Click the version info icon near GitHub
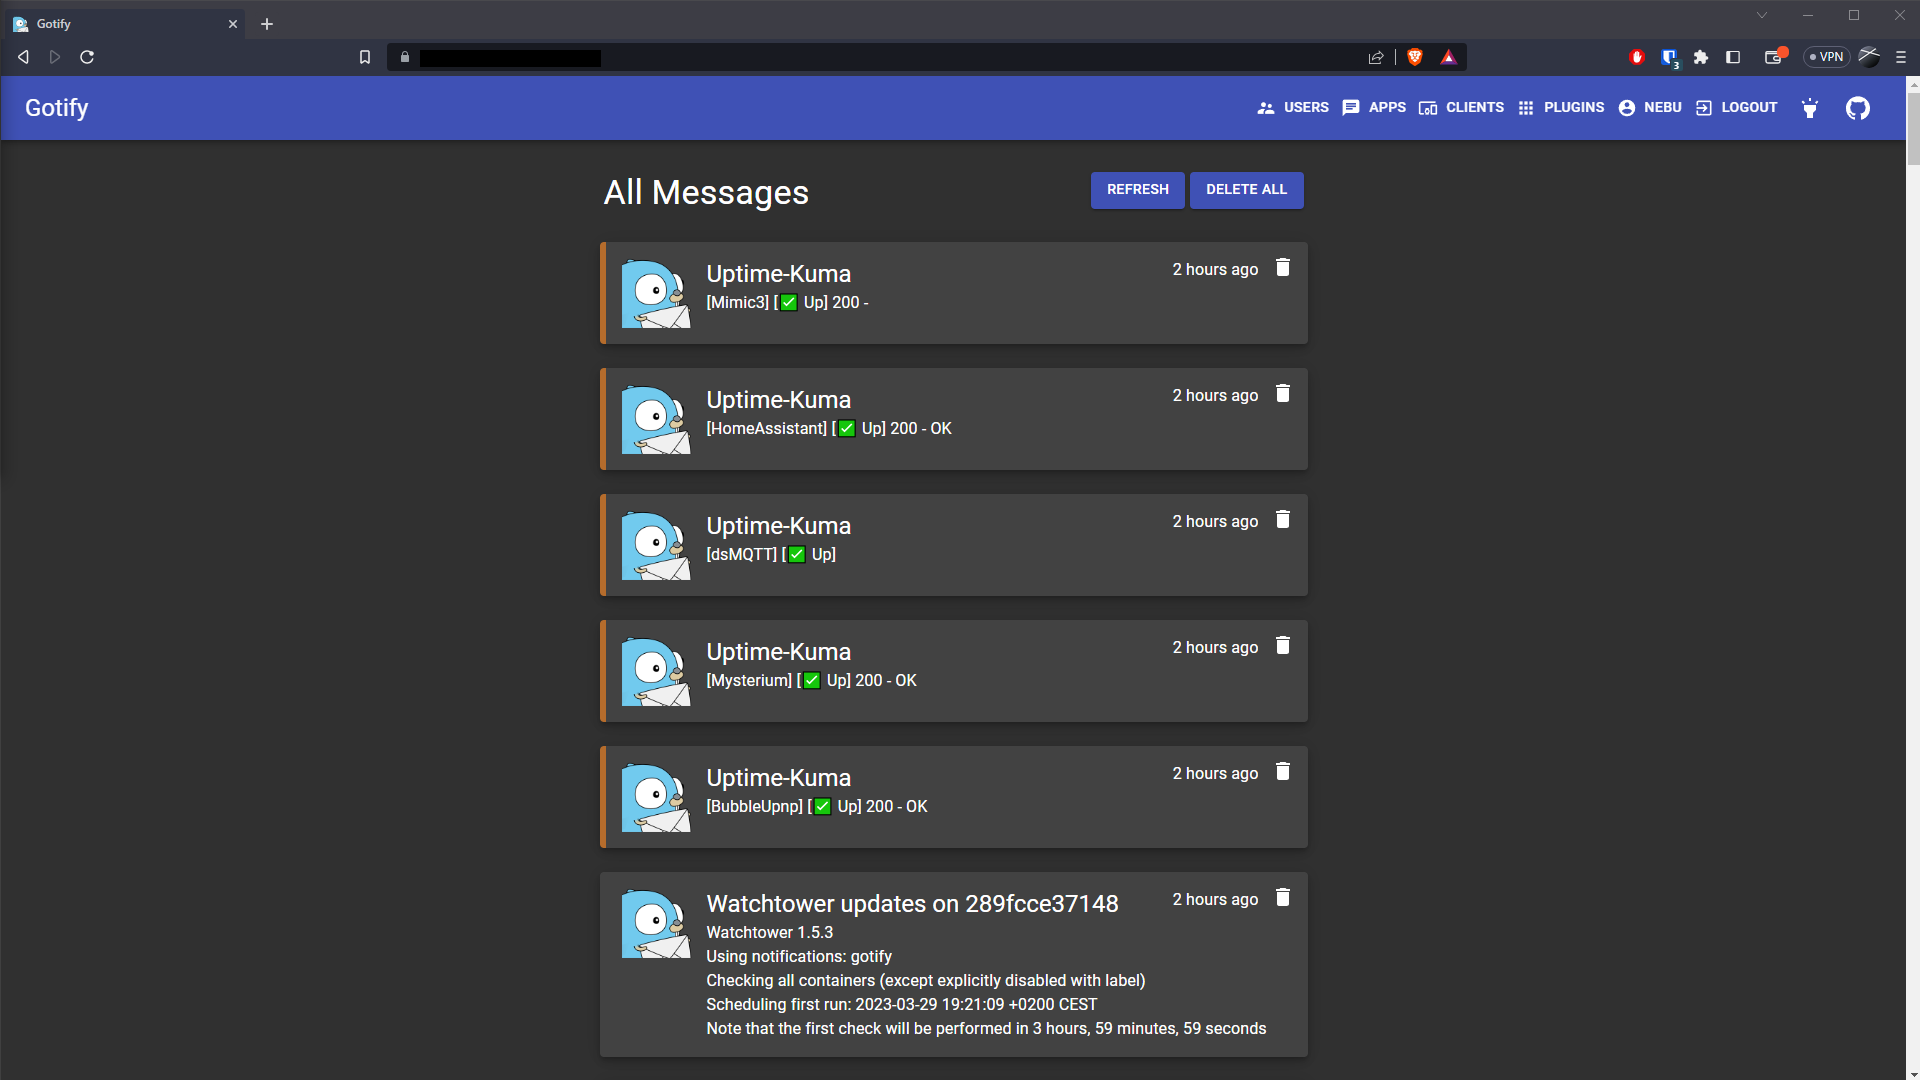The width and height of the screenshot is (1920, 1080). coord(1810,110)
